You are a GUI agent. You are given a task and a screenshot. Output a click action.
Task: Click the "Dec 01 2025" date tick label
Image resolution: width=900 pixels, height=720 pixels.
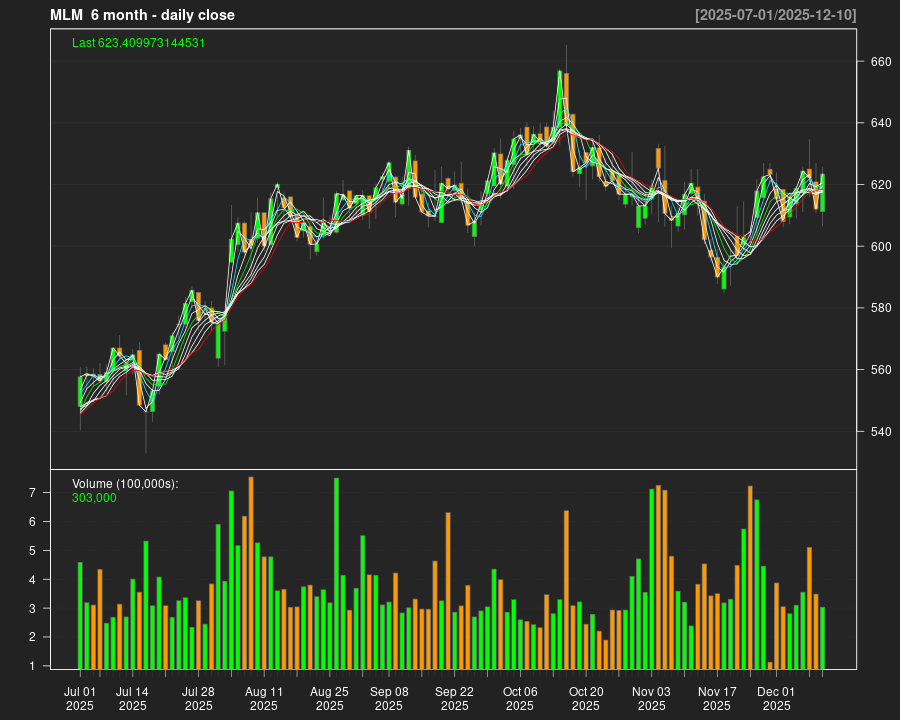[776, 698]
